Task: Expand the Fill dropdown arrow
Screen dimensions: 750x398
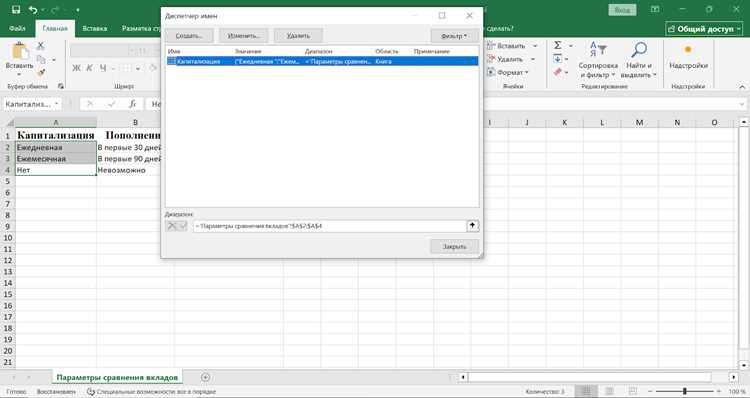Action: (567, 59)
